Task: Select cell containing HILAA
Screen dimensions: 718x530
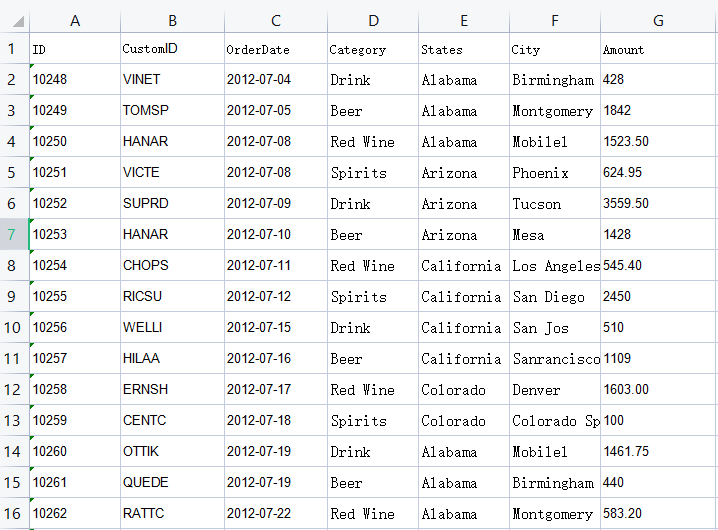Action: 173,359
